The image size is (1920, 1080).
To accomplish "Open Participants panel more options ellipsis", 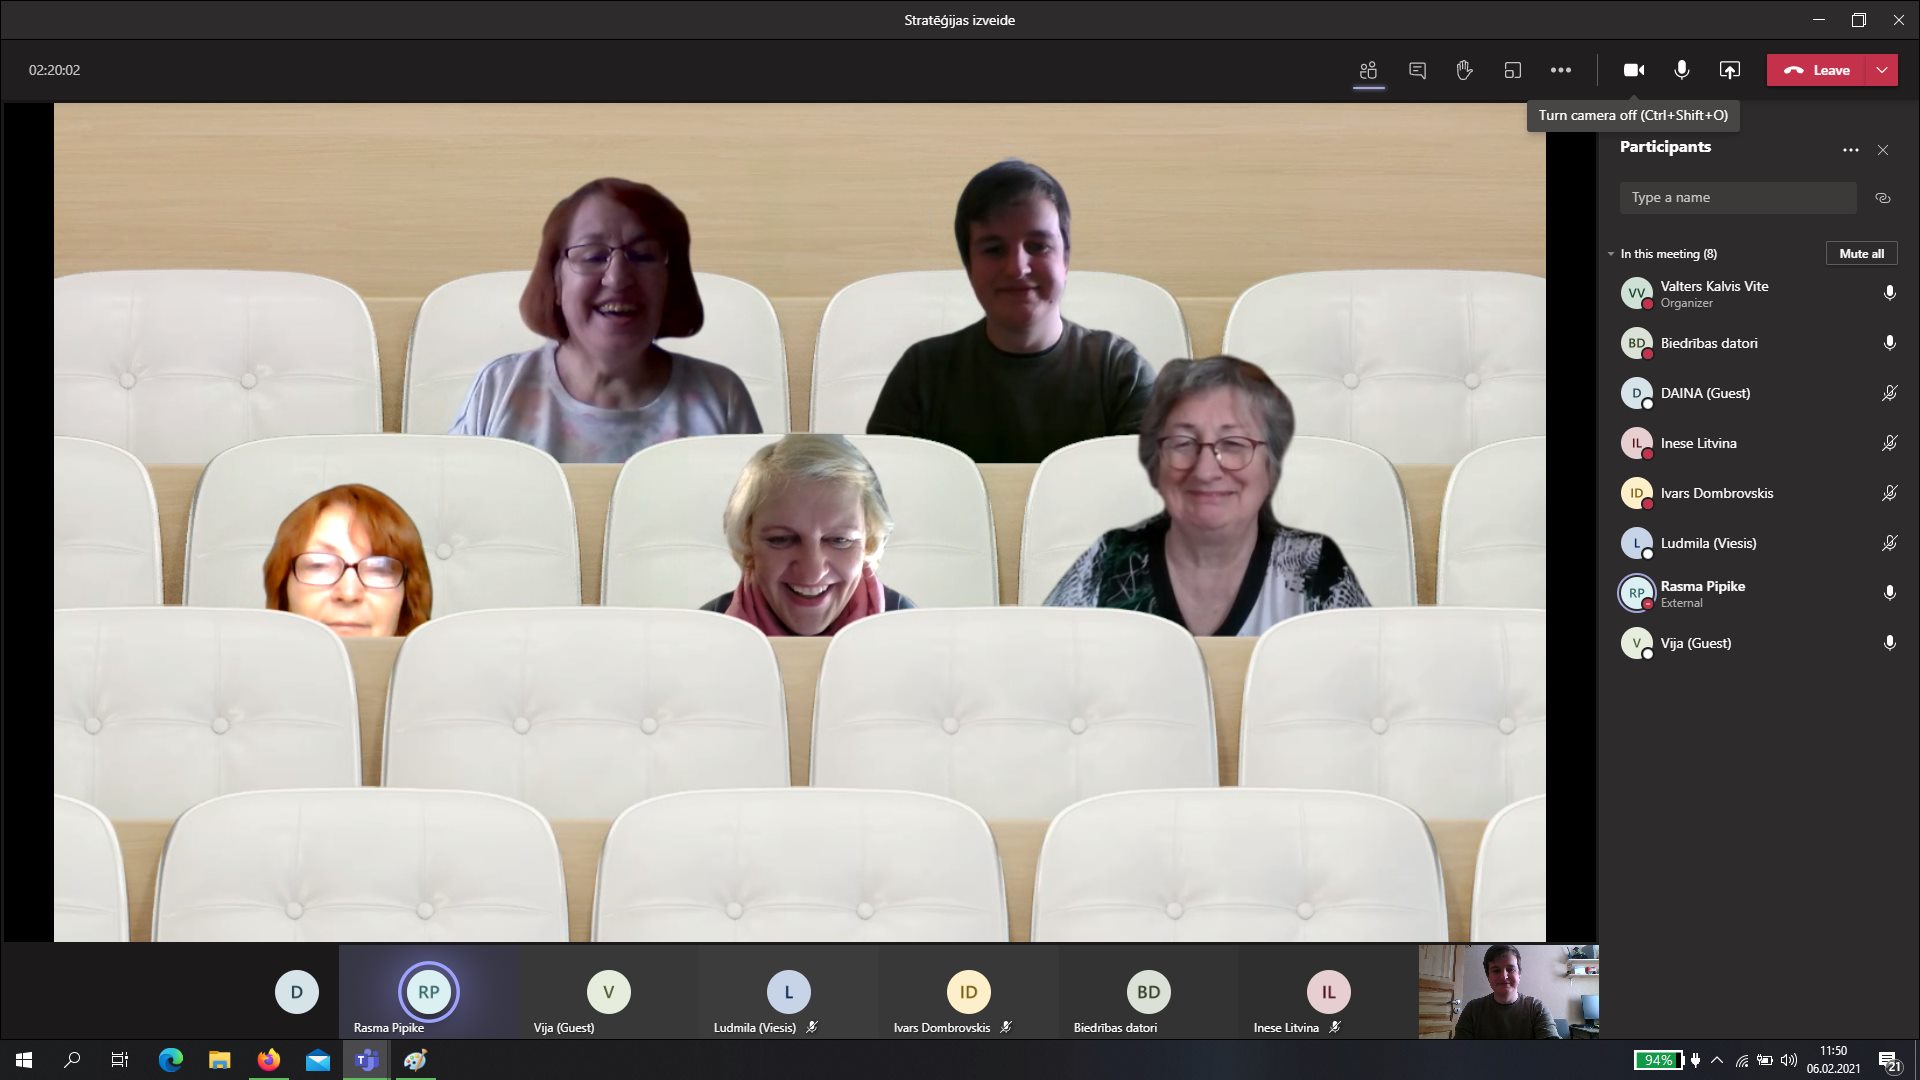I will pyautogui.click(x=1850, y=150).
